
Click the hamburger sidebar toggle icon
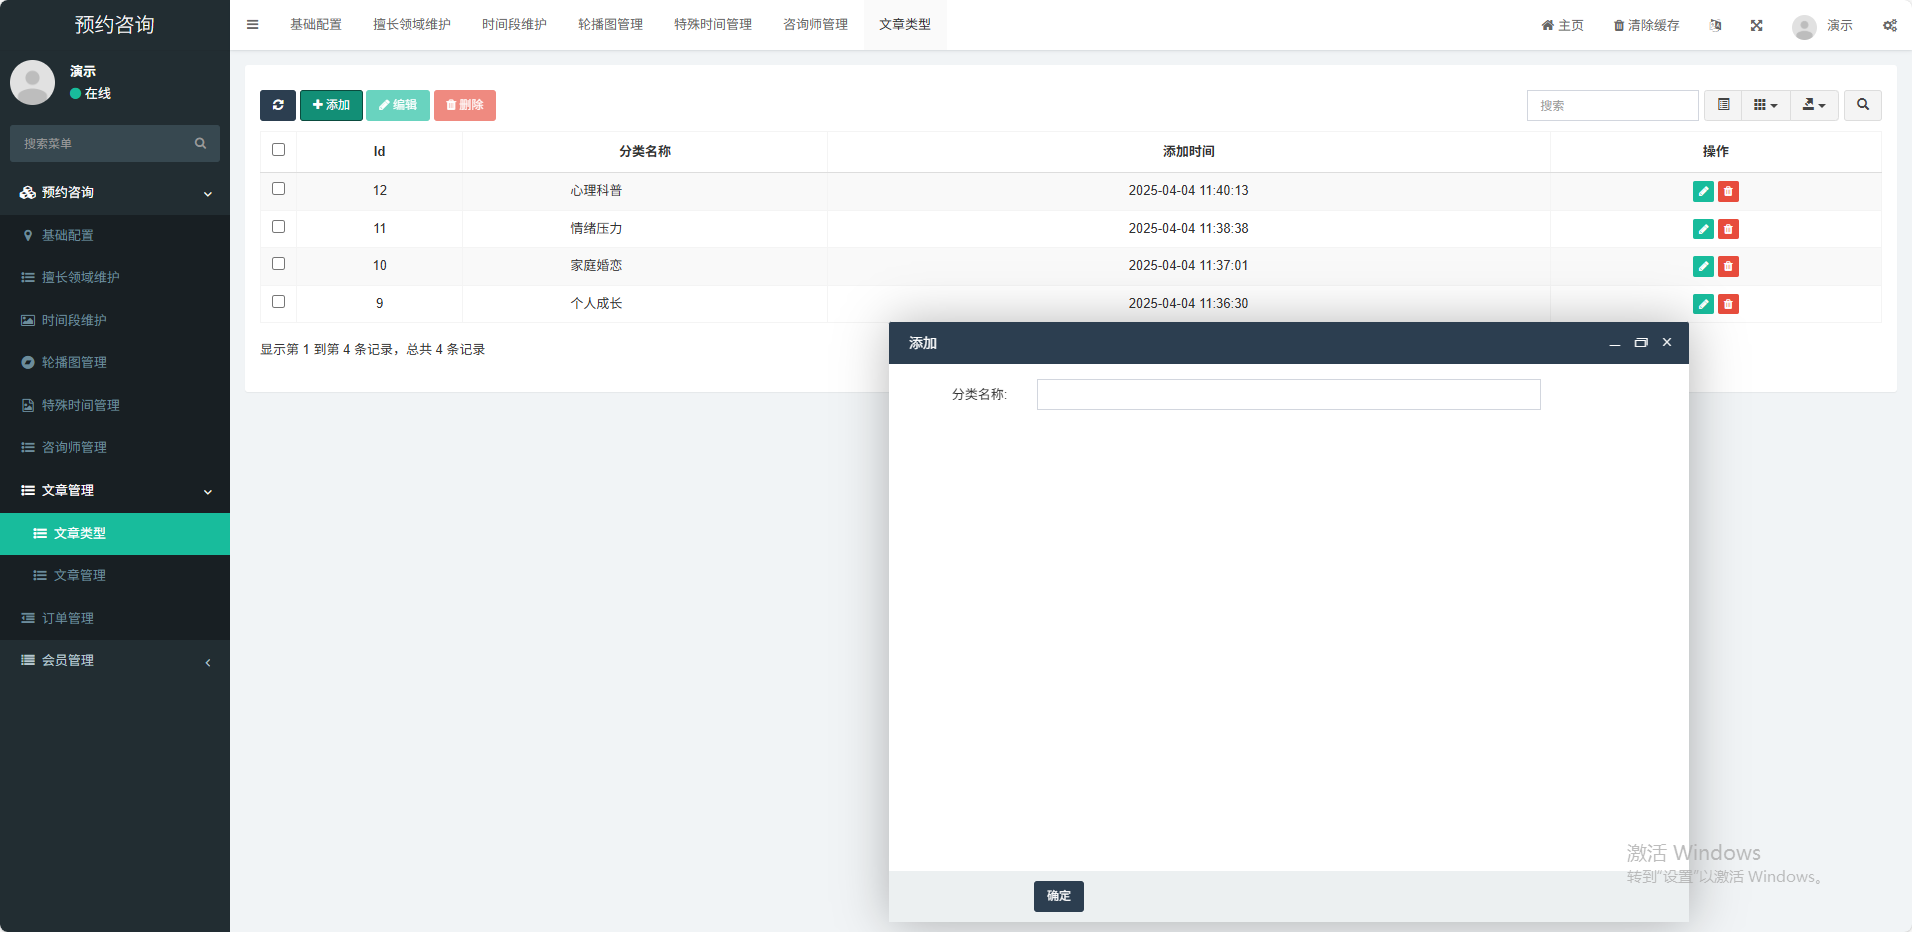tap(253, 25)
